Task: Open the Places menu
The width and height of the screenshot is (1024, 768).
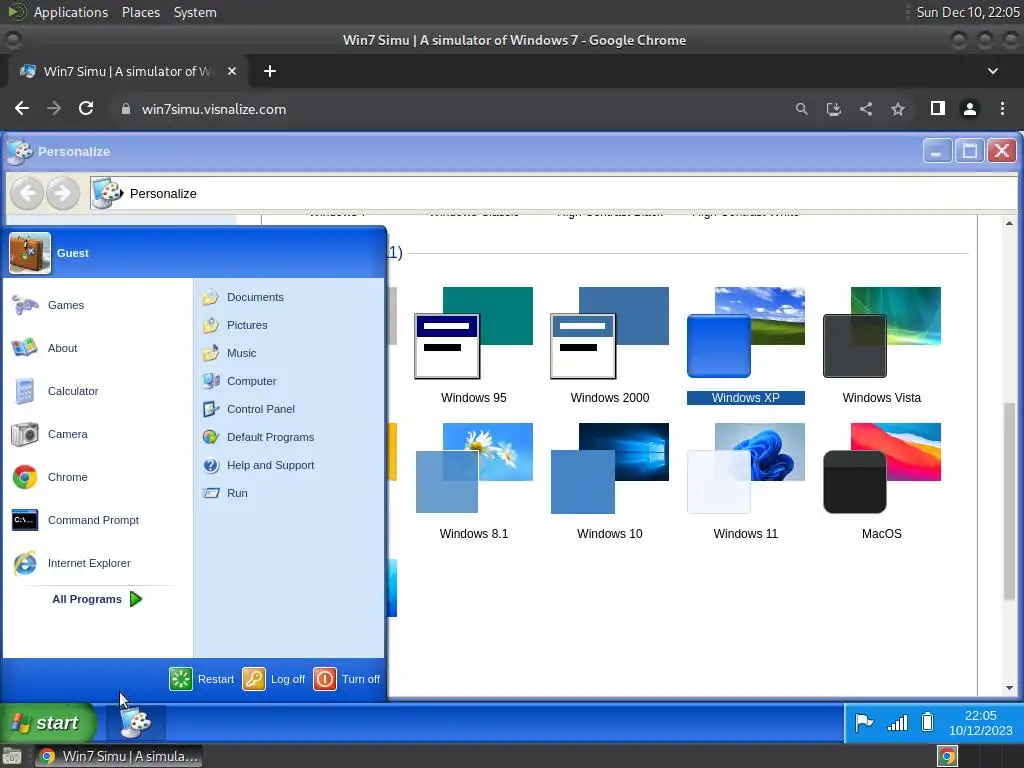Action: click(140, 12)
